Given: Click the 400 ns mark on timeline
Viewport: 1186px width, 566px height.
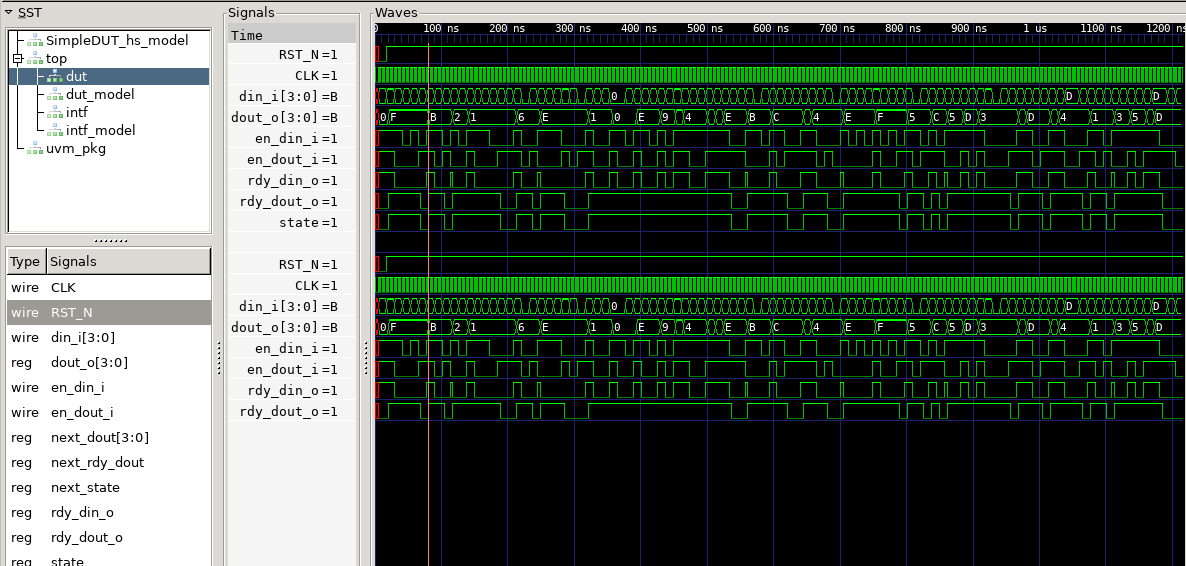Looking at the screenshot, I should coord(640,28).
